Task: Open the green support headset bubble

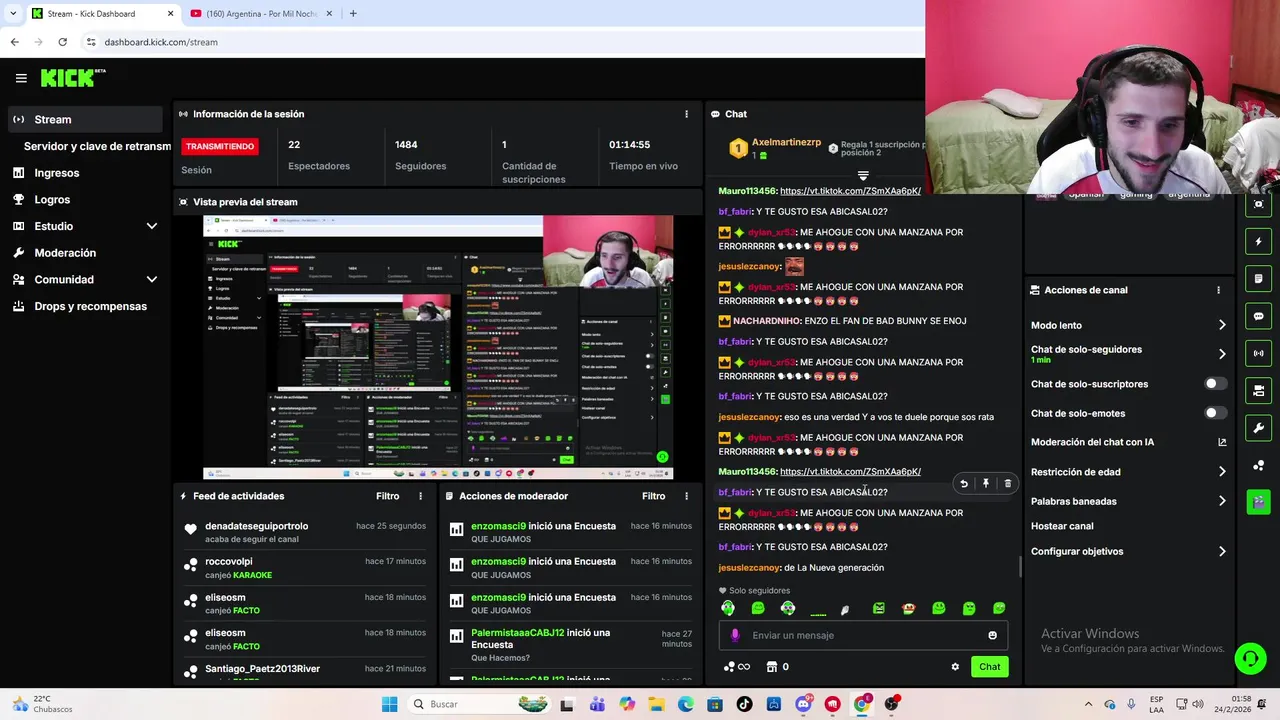Action: 1250,658
